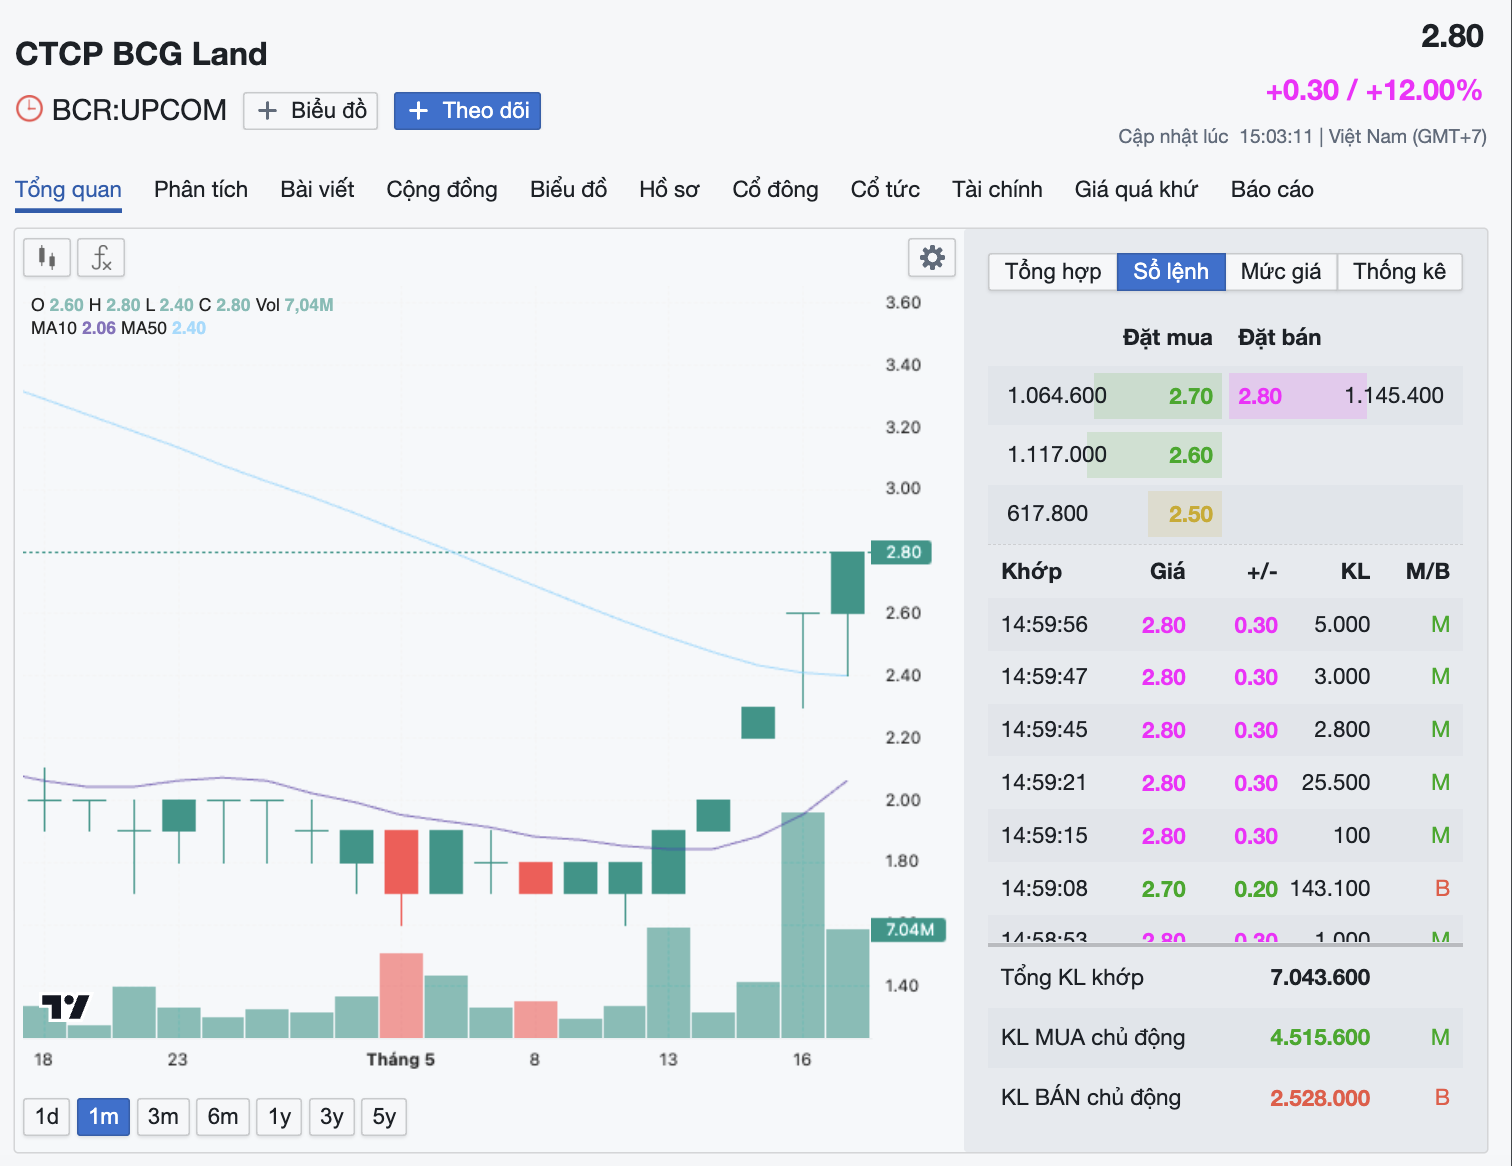The image size is (1512, 1166).
Task: Open the Biểu đồ navigation tab
Action: (x=568, y=189)
